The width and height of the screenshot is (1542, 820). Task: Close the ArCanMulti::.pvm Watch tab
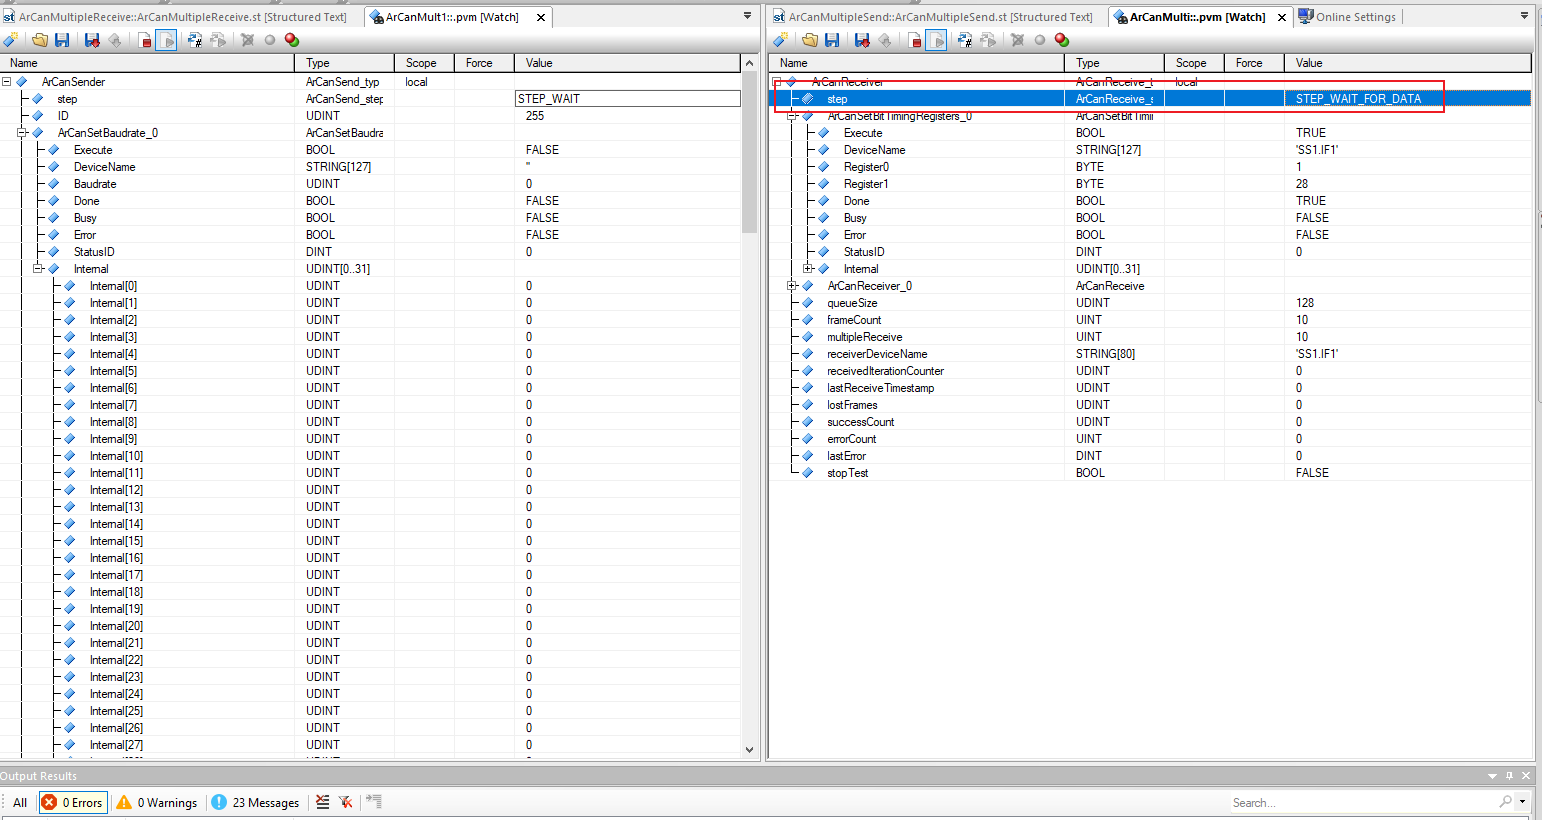pos(1282,17)
